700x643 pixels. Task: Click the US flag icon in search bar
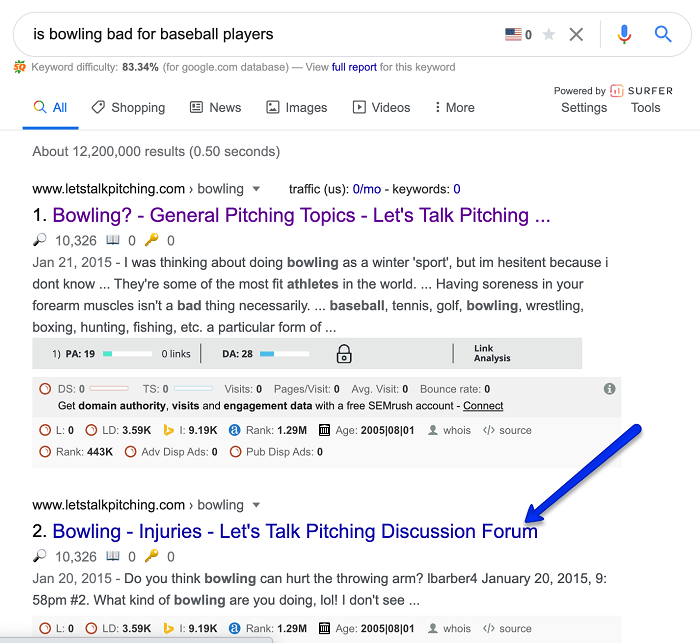[513, 34]
